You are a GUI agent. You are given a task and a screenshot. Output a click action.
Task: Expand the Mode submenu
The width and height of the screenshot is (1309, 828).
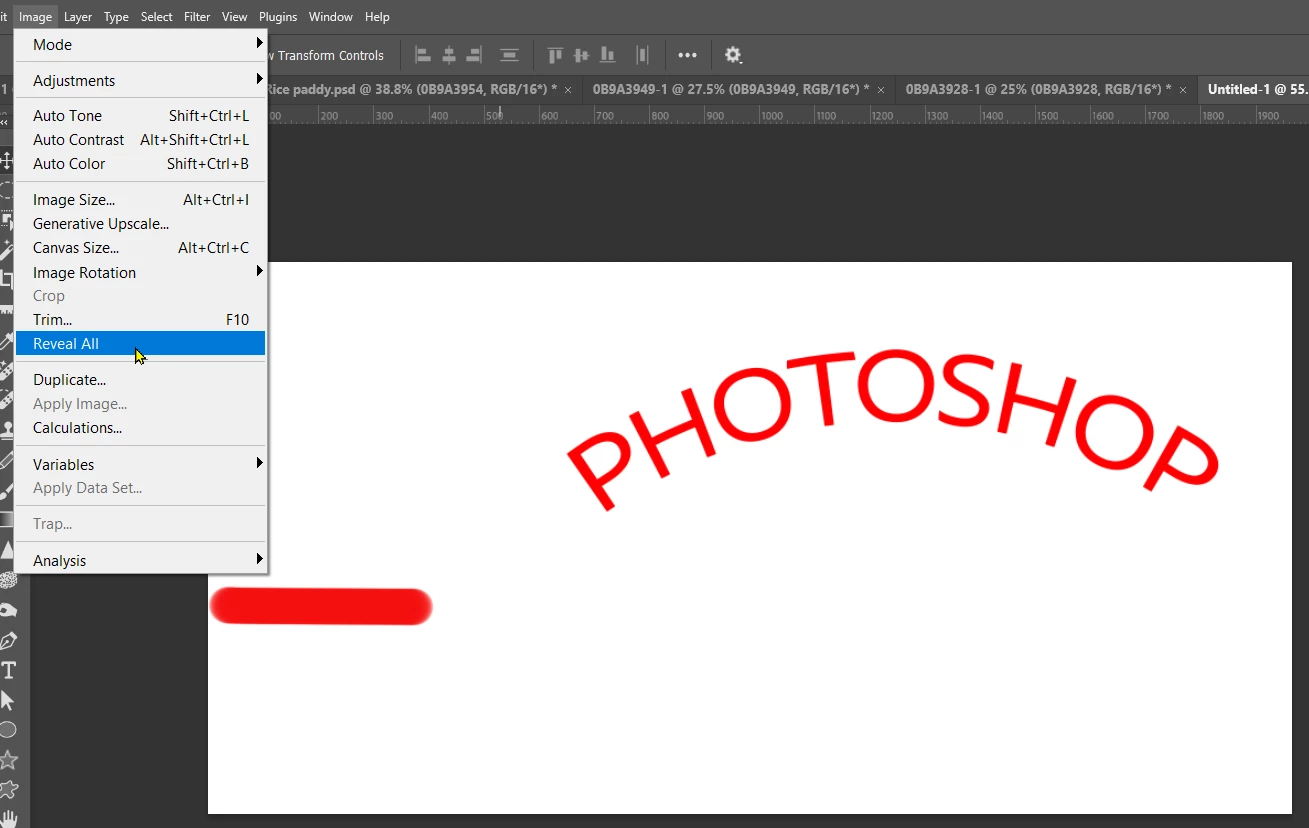(141, 44)
